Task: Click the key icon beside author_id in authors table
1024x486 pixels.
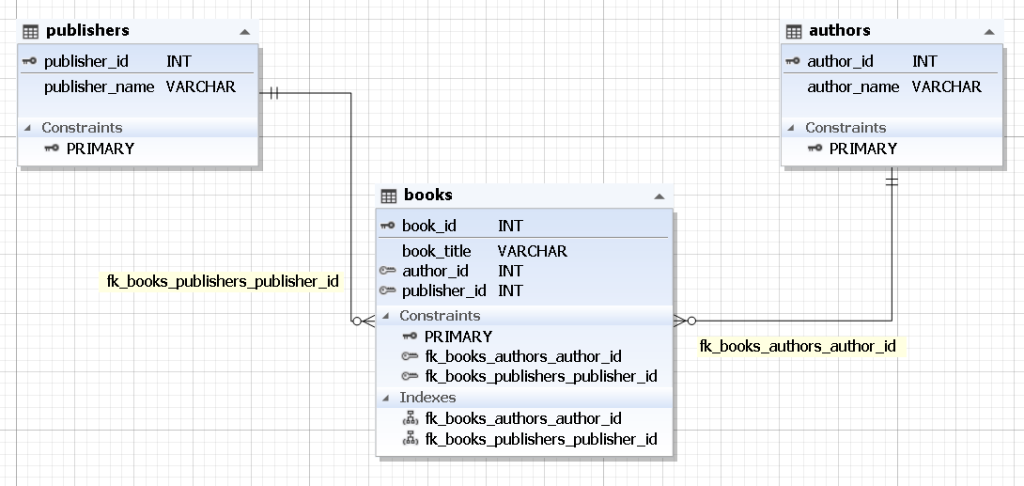Action: tap(793, 61)
